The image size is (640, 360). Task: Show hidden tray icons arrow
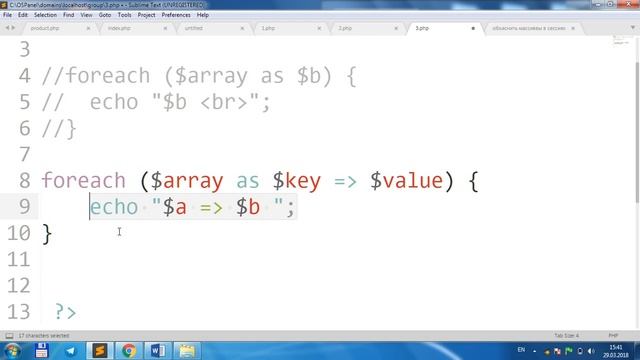click(x=535, y=351)
